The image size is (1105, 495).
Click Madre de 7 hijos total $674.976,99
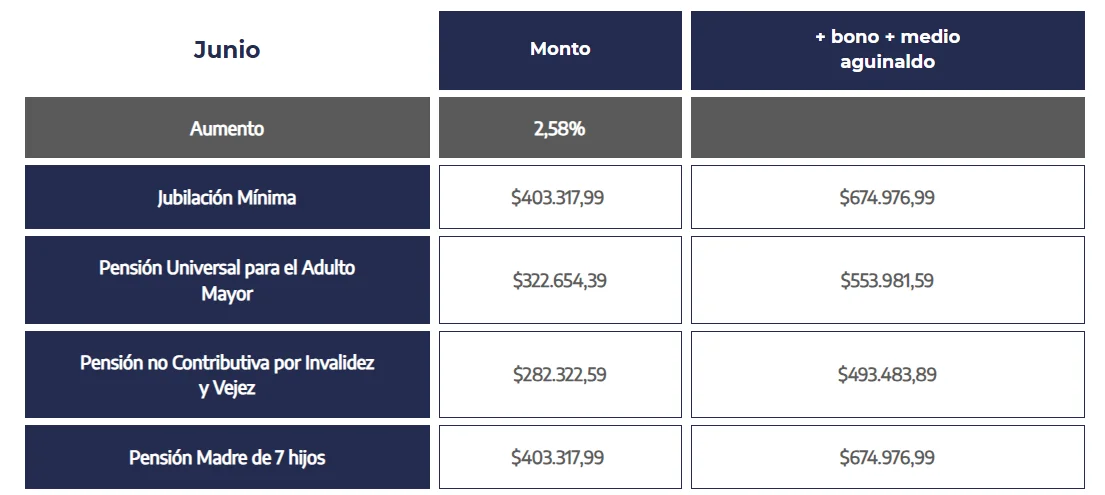pyautogui.click(x=887, y=457)
